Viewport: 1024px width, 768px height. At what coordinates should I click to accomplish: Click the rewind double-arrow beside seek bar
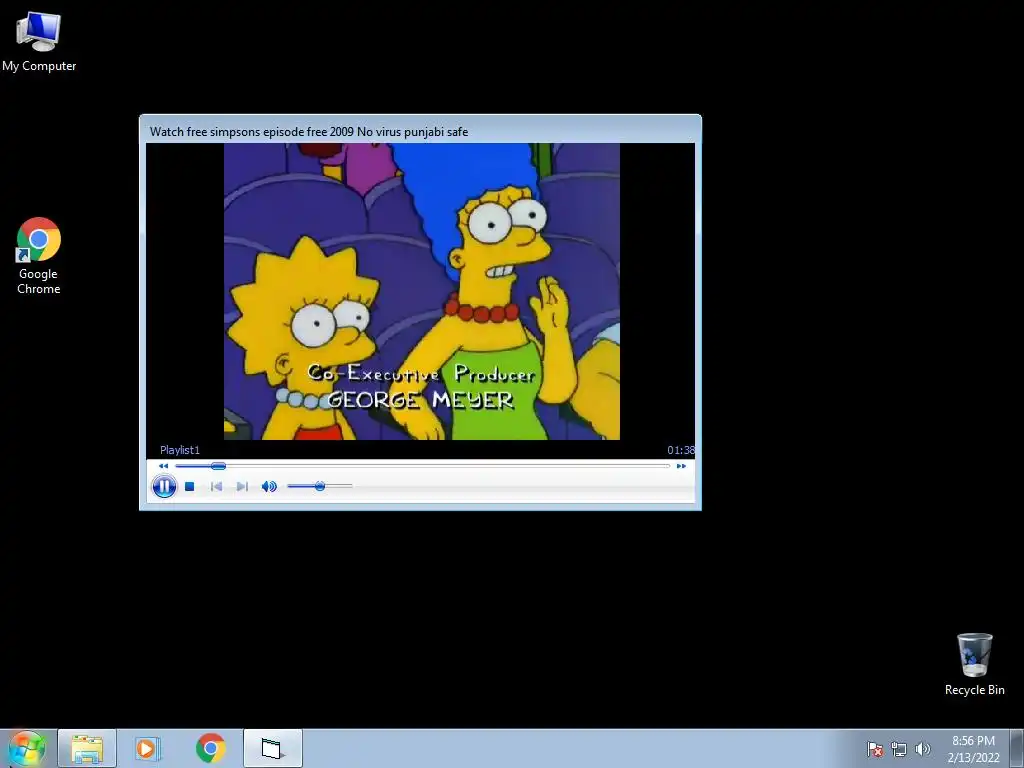tap(163, 466)
